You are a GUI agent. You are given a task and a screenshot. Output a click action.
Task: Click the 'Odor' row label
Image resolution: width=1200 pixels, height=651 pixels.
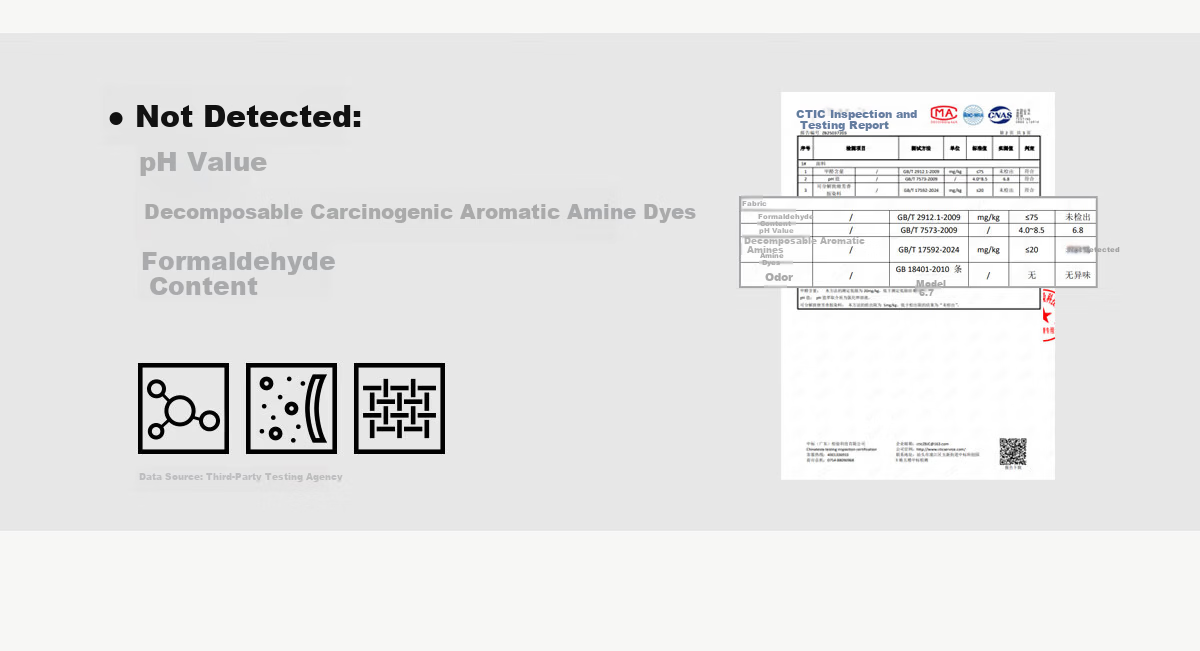[x=779, y=277]
